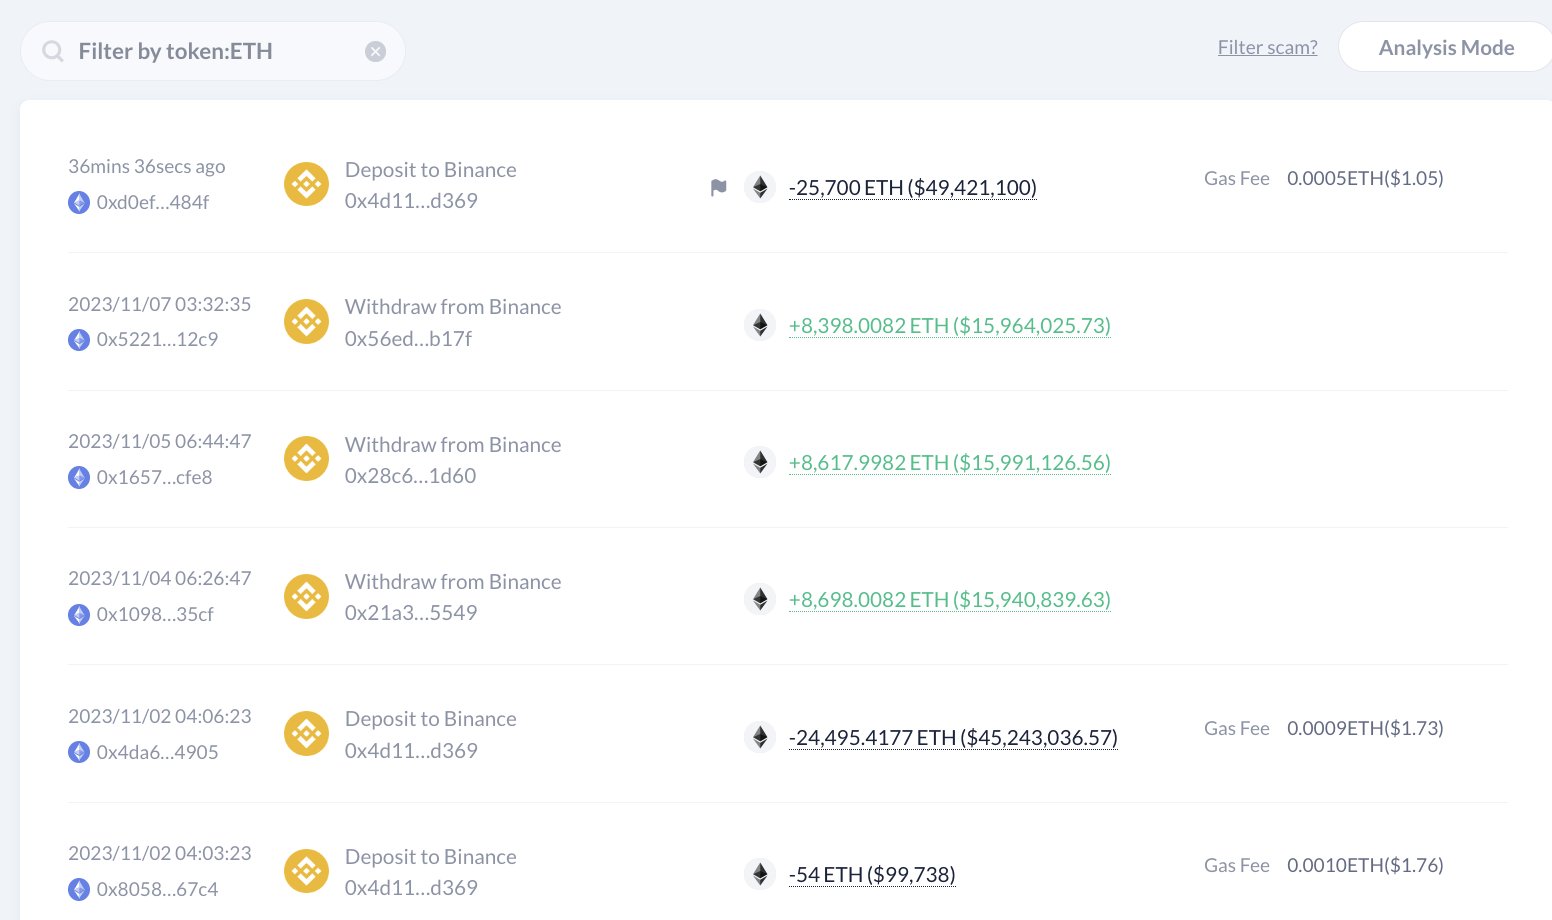Click Binance logo beside 0x56ed...b17f

(x=306, y=322)
